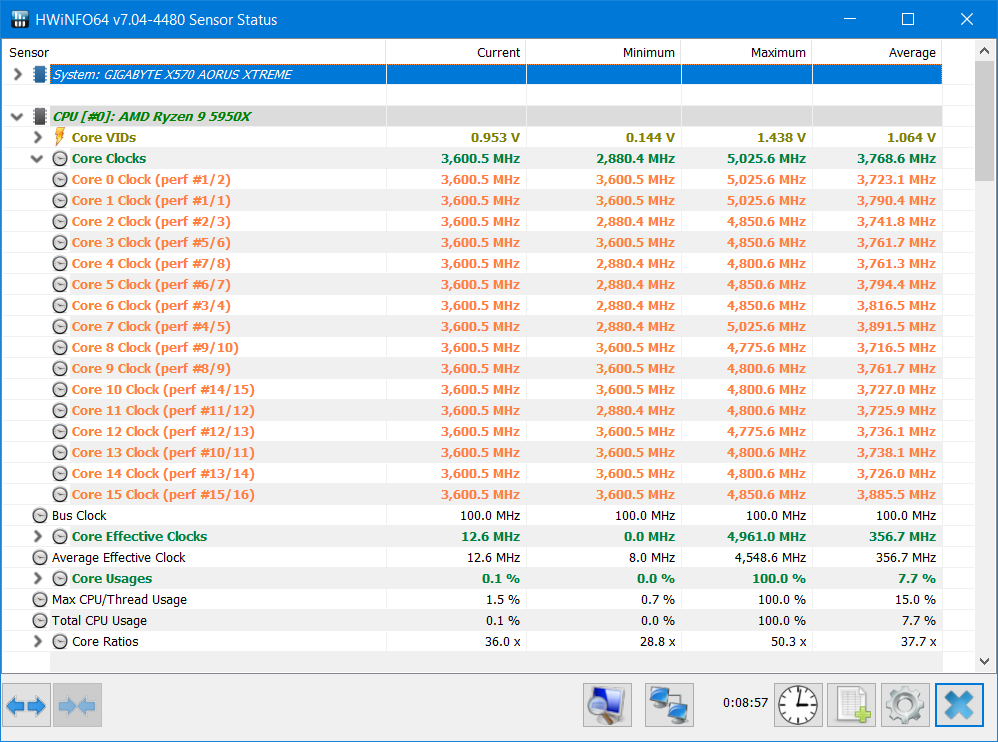Close sensors with the blue X icon
Image resolution: width=998 pixels, height=742 pixels.
(959, 705)
